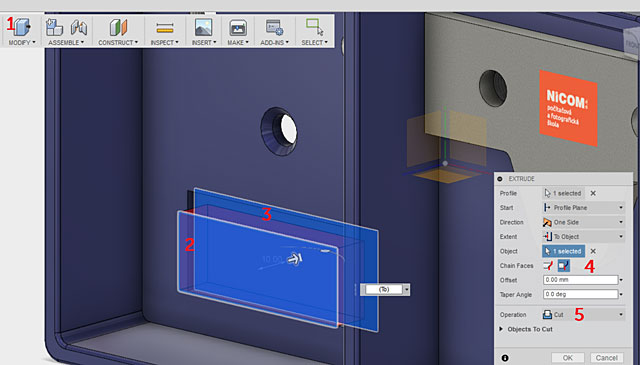Expand the Objects To Cut section
Viewport: 640px width, 365px height.
click(526, 329)
